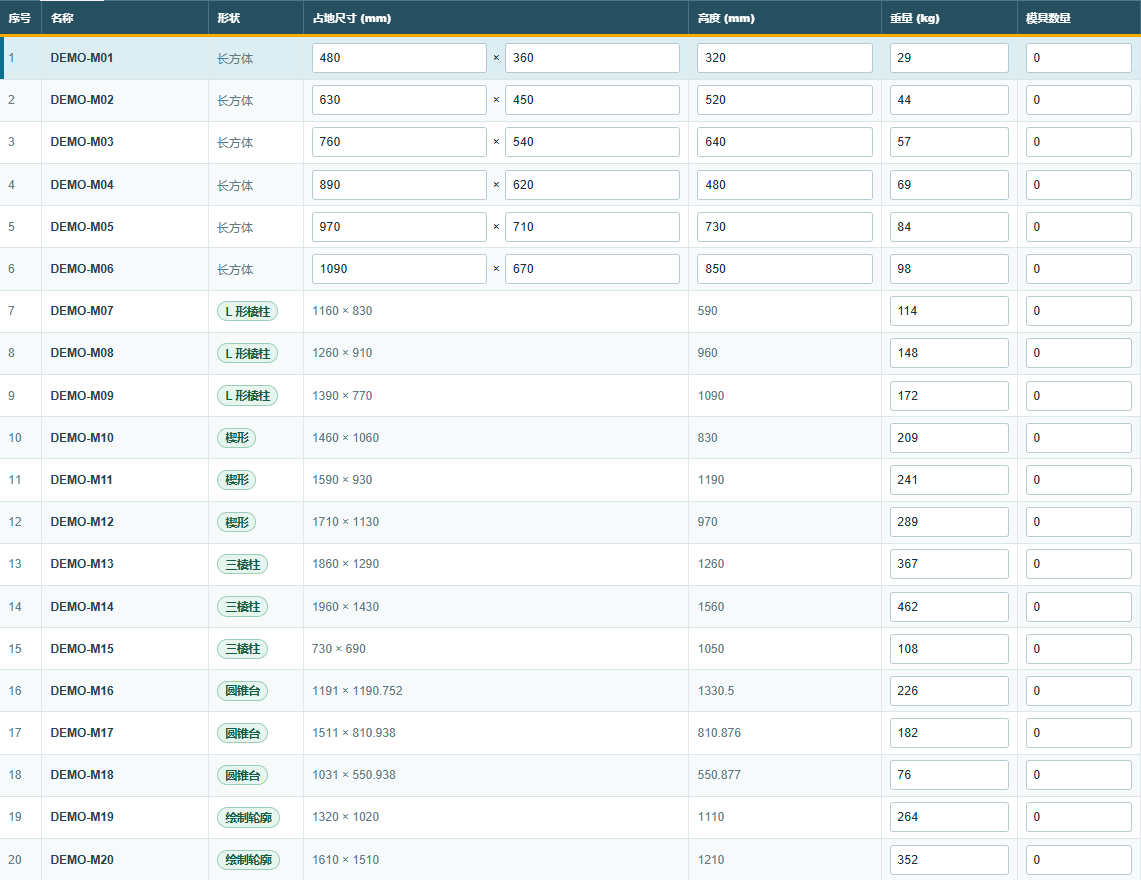Click the 480 footprint length field for DEMO-M01

[399, 58]
